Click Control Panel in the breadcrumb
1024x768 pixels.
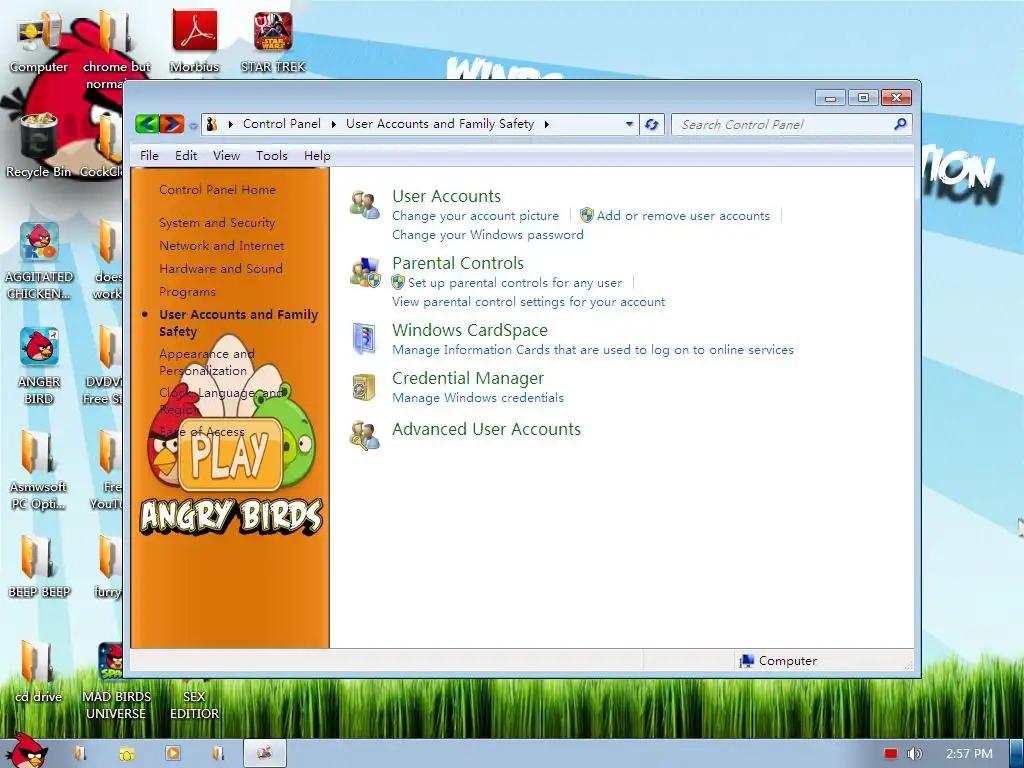pos(281,124)
